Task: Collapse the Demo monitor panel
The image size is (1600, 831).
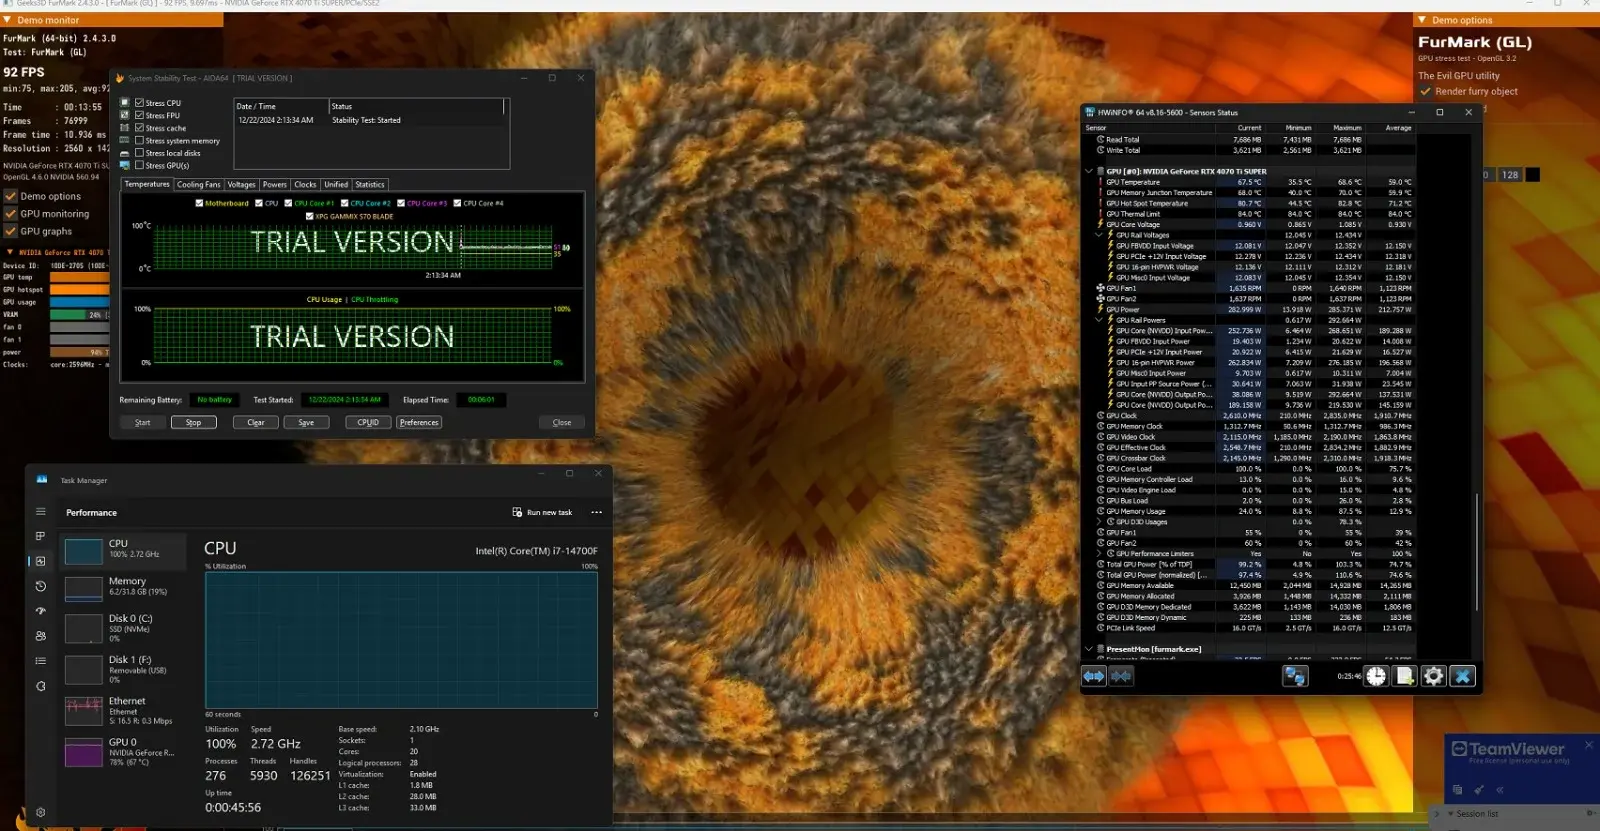Action: click(x=8, y=20)
